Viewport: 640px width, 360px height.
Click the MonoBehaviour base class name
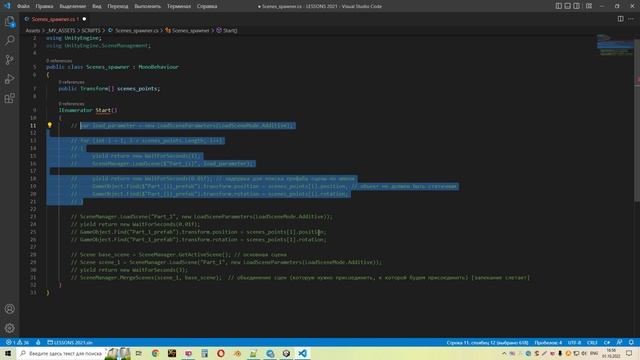(x=158, y=67)
